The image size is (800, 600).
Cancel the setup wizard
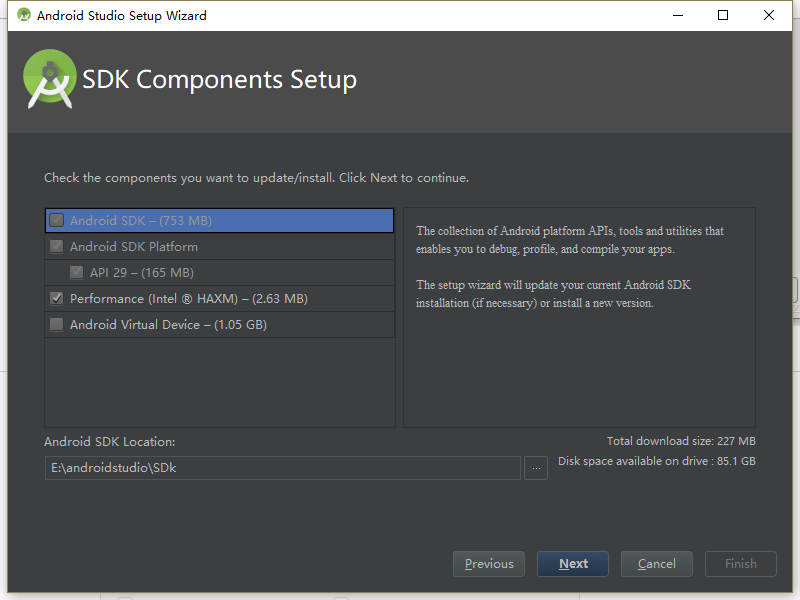coord(657,564)
